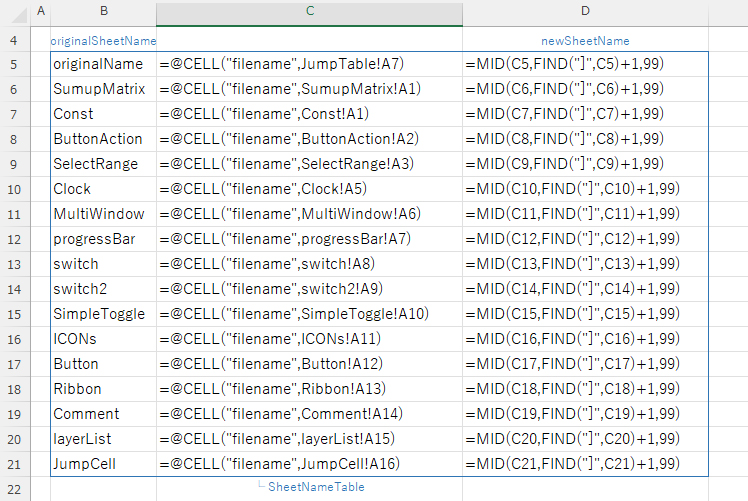Select column A header
Image resolution: width=748 pixels, height=501 pixels.
pos(41,11)
